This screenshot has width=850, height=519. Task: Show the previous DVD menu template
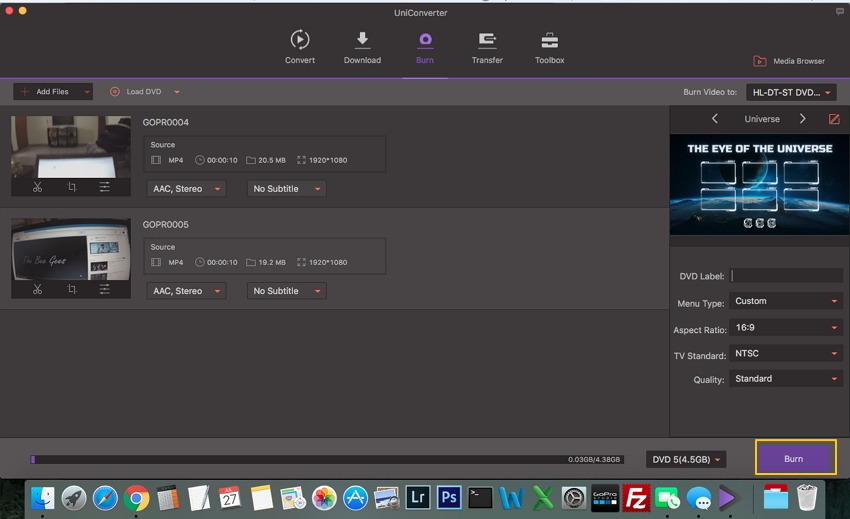(715, 119)
